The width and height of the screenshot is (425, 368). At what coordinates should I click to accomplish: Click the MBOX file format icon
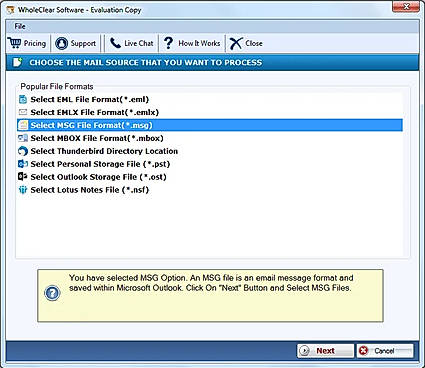coord(23,138)
